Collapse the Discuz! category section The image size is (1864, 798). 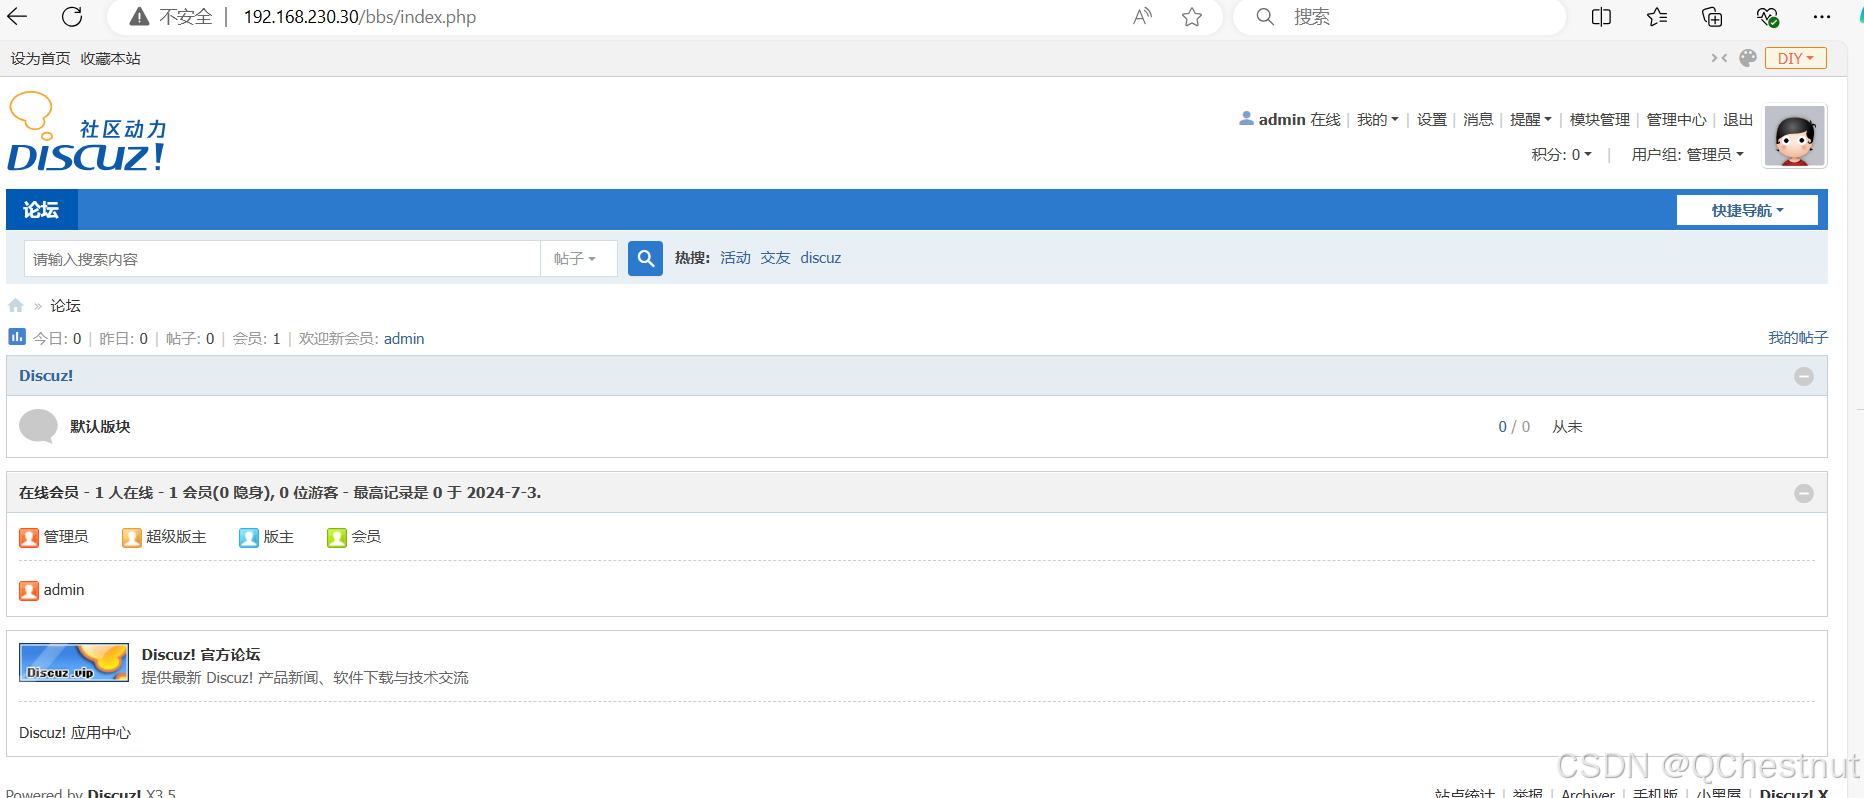pos(1803,376)
